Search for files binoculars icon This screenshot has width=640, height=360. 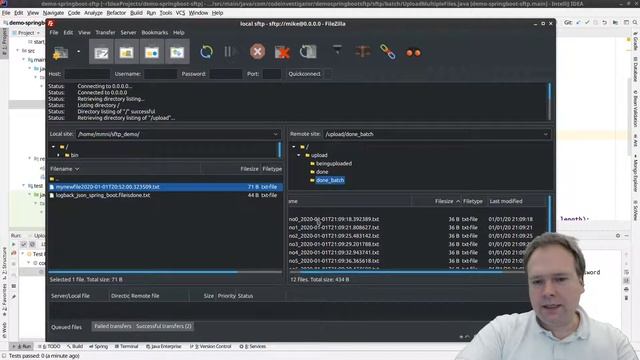413,53
